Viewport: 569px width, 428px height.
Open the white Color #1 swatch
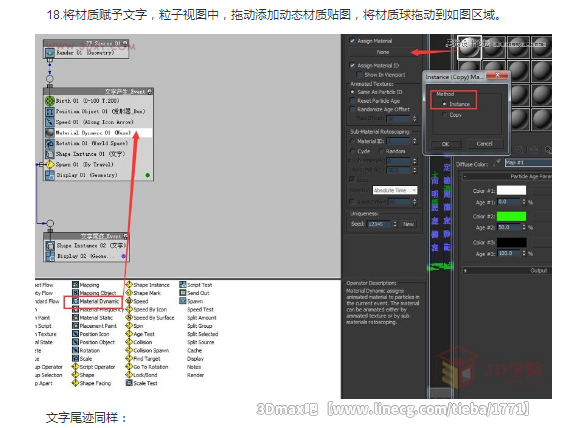tap(511, 190)
